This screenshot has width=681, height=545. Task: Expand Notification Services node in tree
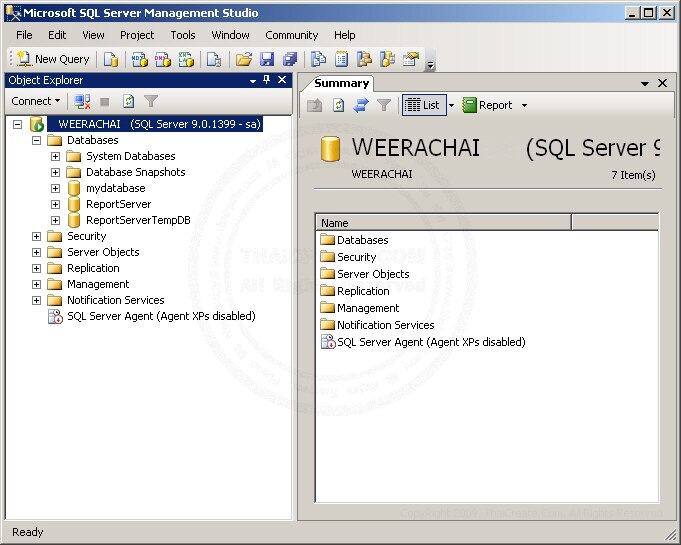tap(36, 301)
